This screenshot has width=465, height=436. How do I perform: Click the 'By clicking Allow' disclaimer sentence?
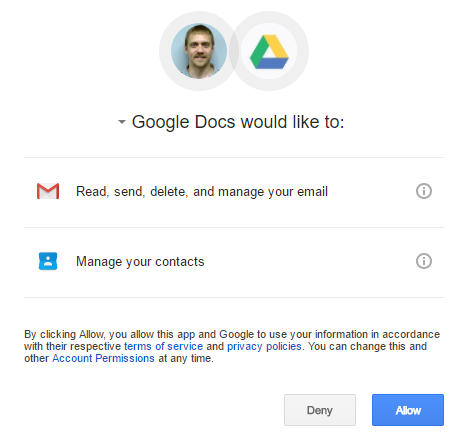coord(232,334)
